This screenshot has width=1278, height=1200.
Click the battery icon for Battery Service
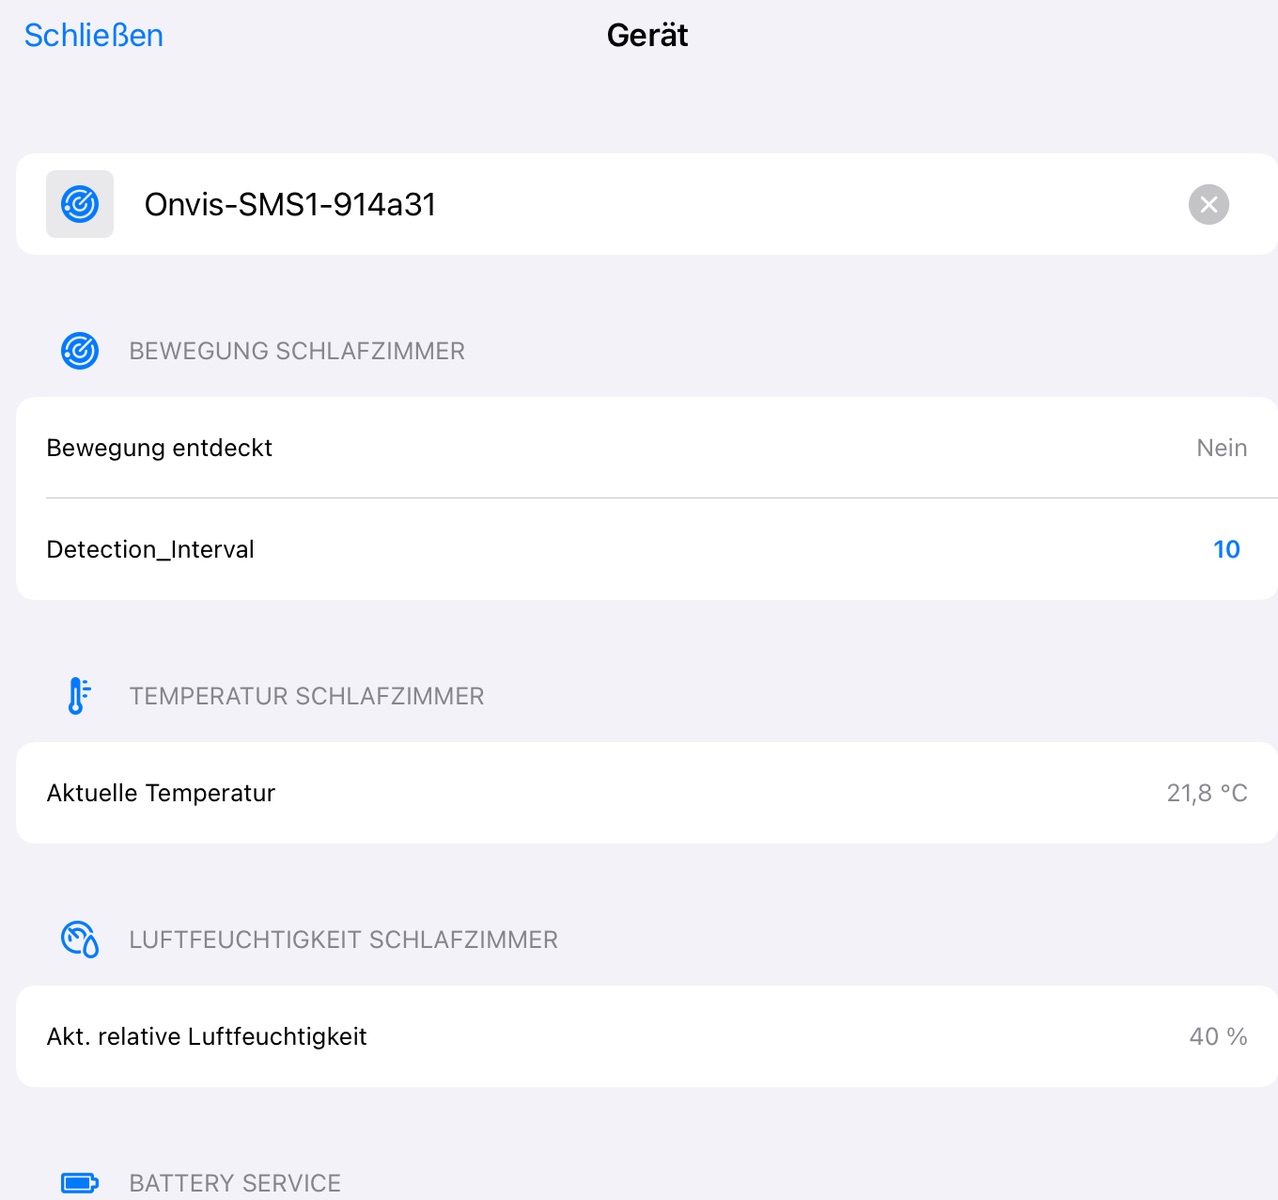tap(80, 1183)
